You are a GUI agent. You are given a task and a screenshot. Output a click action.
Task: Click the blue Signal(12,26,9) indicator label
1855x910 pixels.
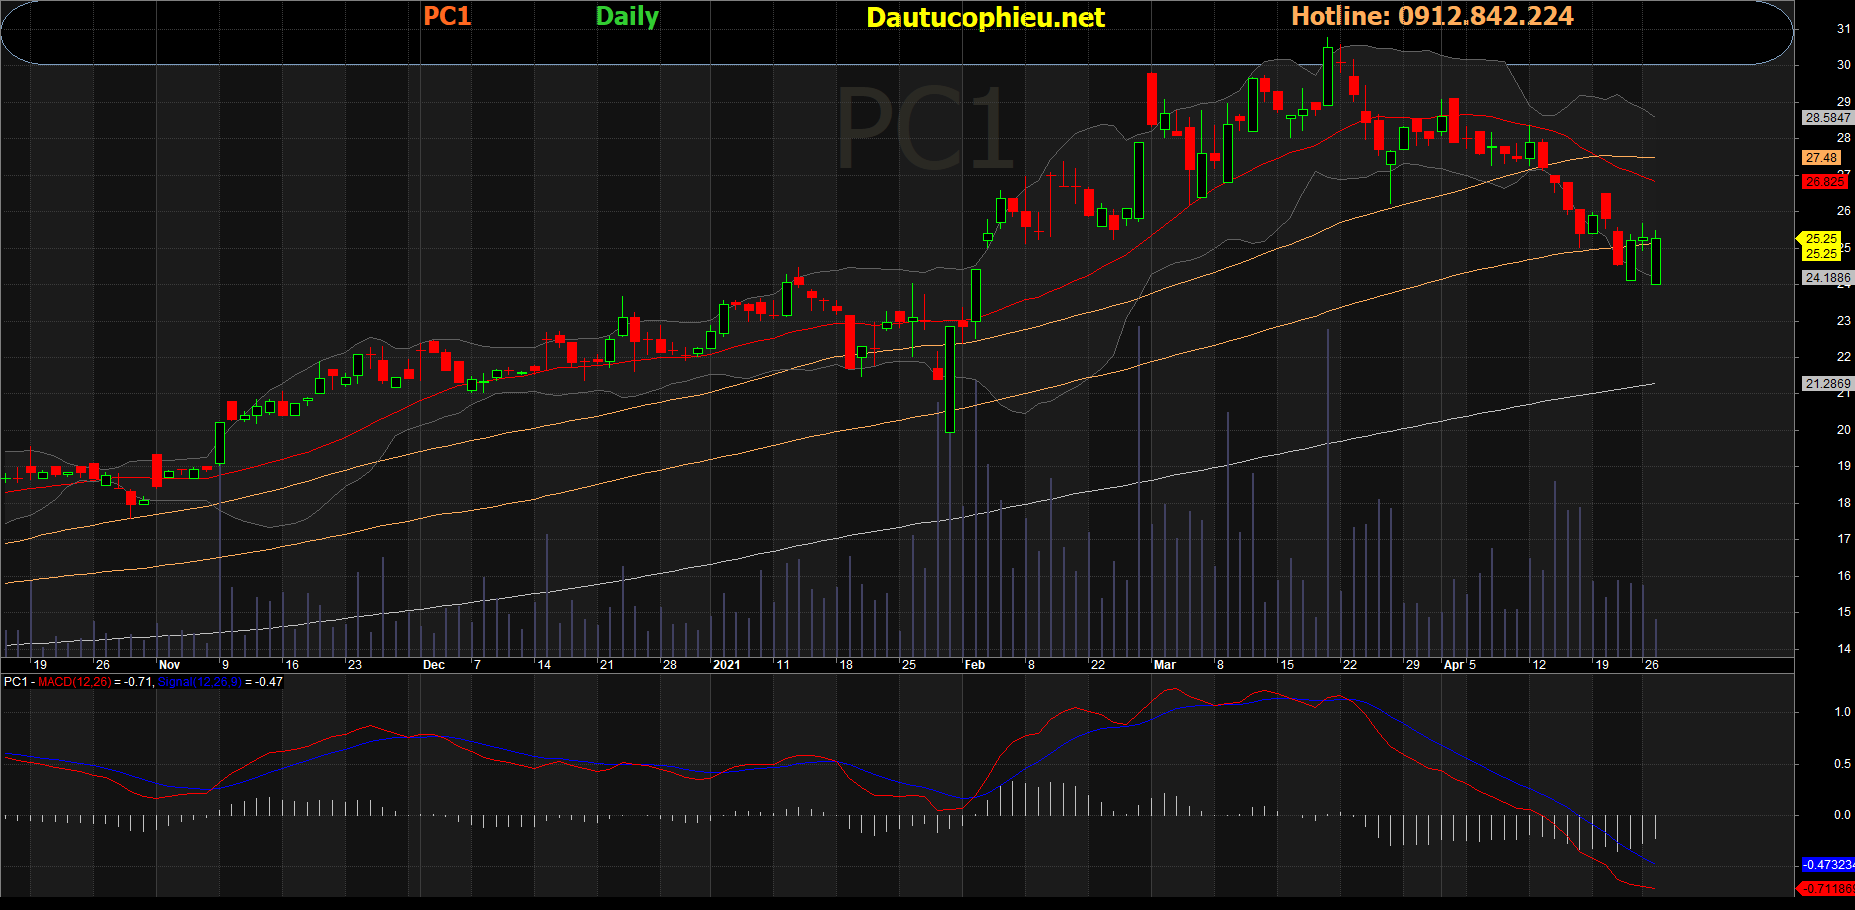pyautogui.click(x=200, y=682)
